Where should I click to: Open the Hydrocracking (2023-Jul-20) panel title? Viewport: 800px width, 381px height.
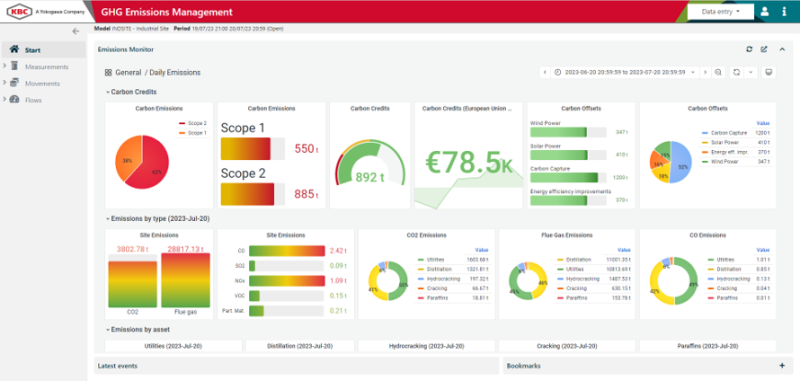[x=427, y=346]
